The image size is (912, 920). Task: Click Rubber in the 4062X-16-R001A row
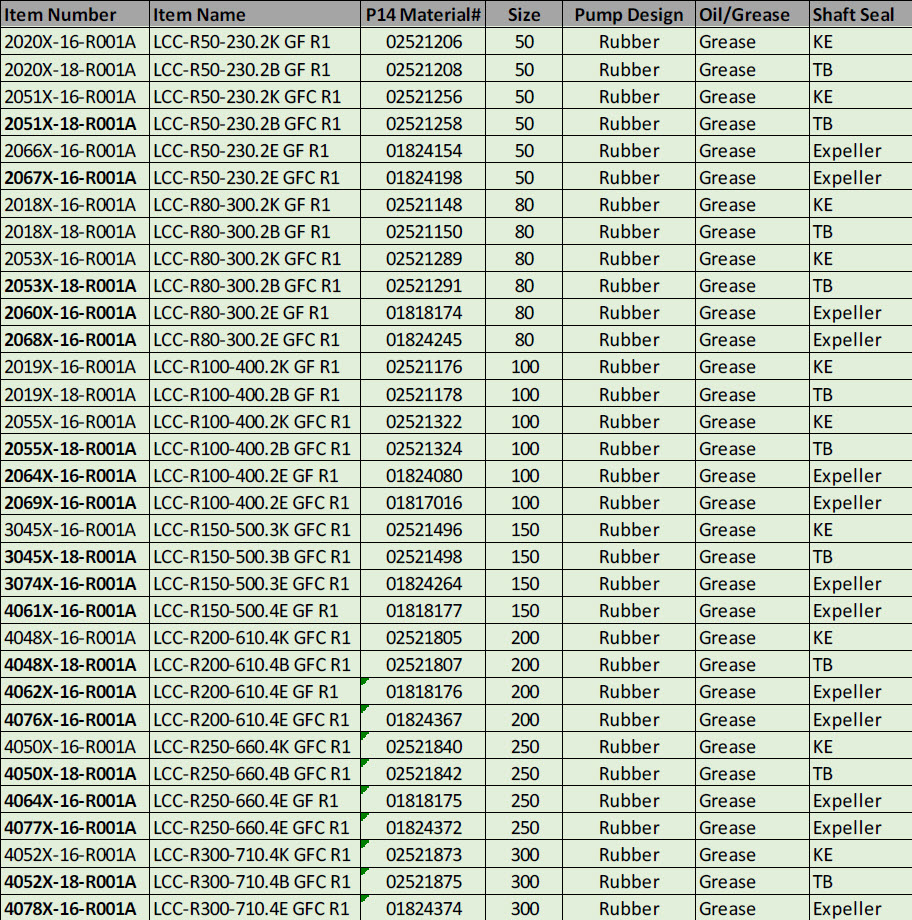point(629,691)
